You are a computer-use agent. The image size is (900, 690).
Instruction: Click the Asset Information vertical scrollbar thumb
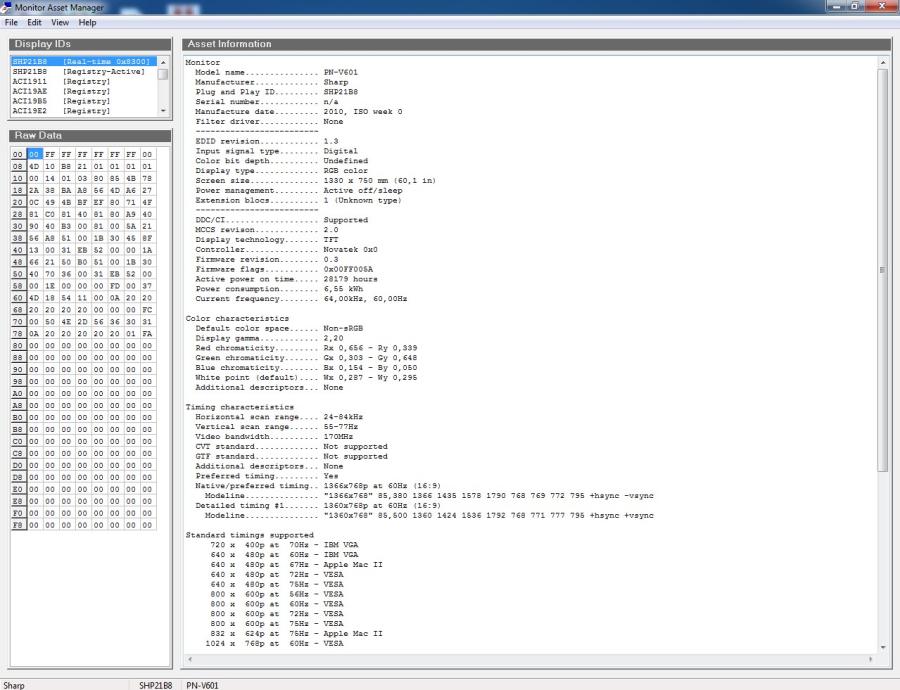click(882, 270)
